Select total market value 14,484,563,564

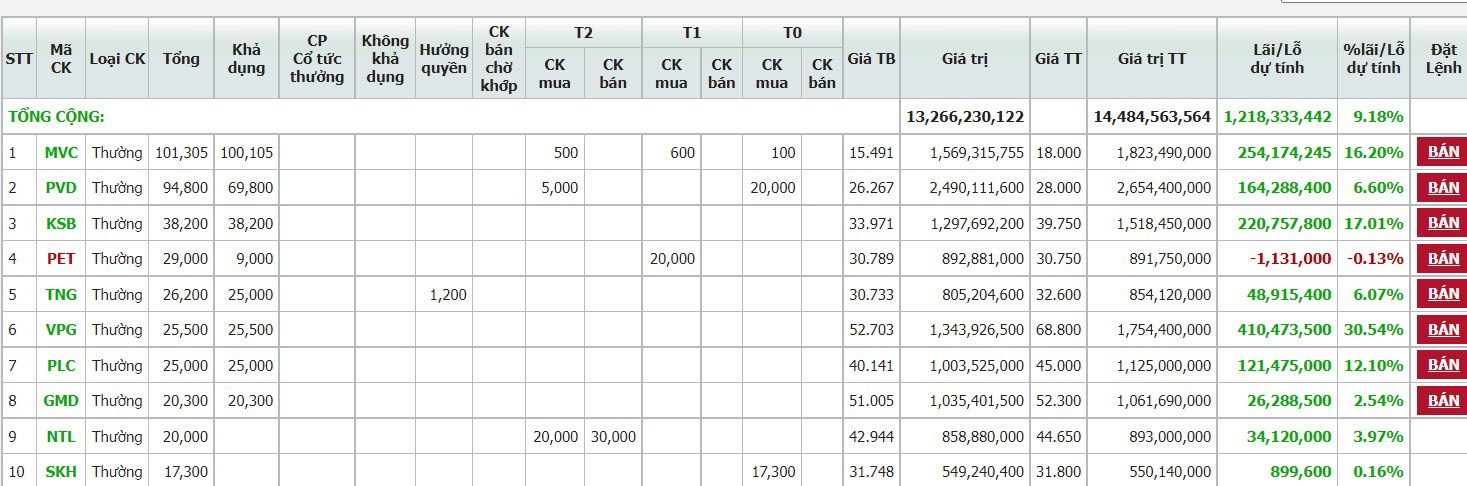click(1152, 117)
